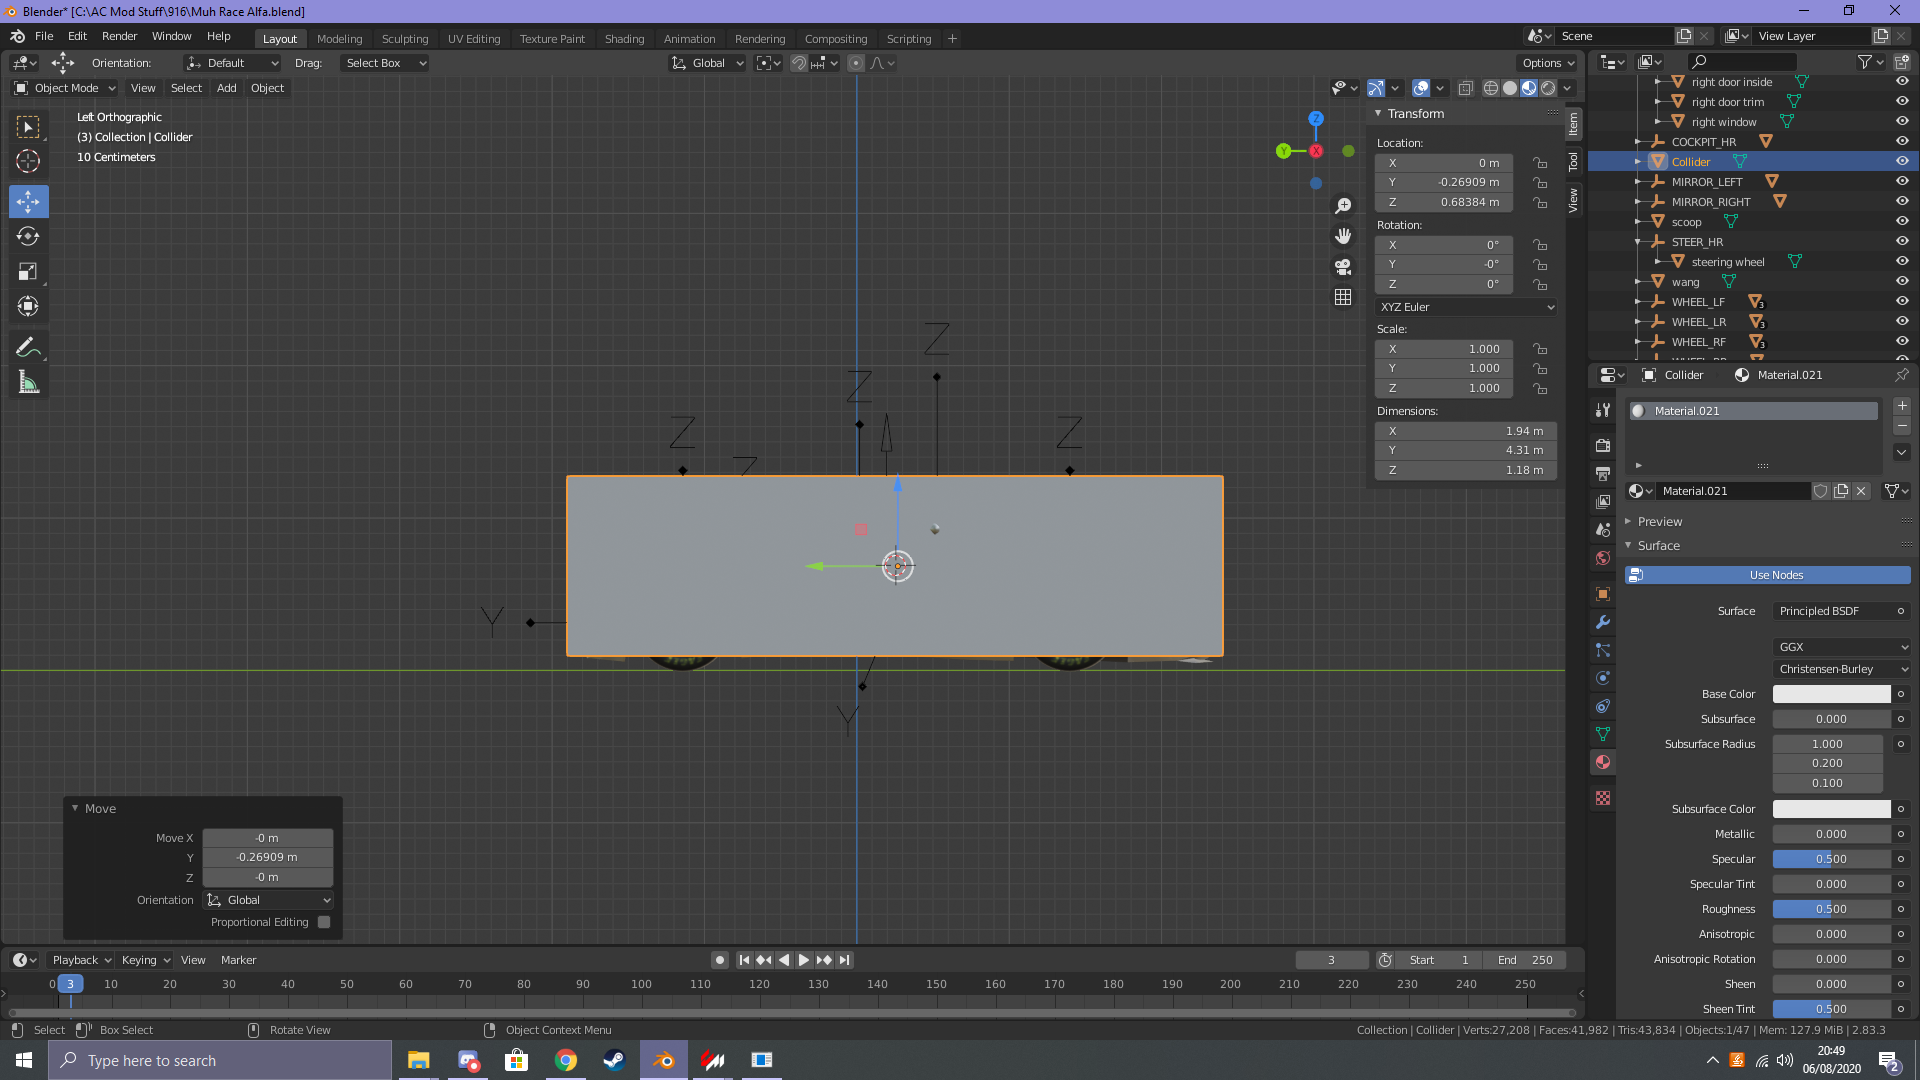
Task: Pick the Annotate tool
Action: point(28,348)
